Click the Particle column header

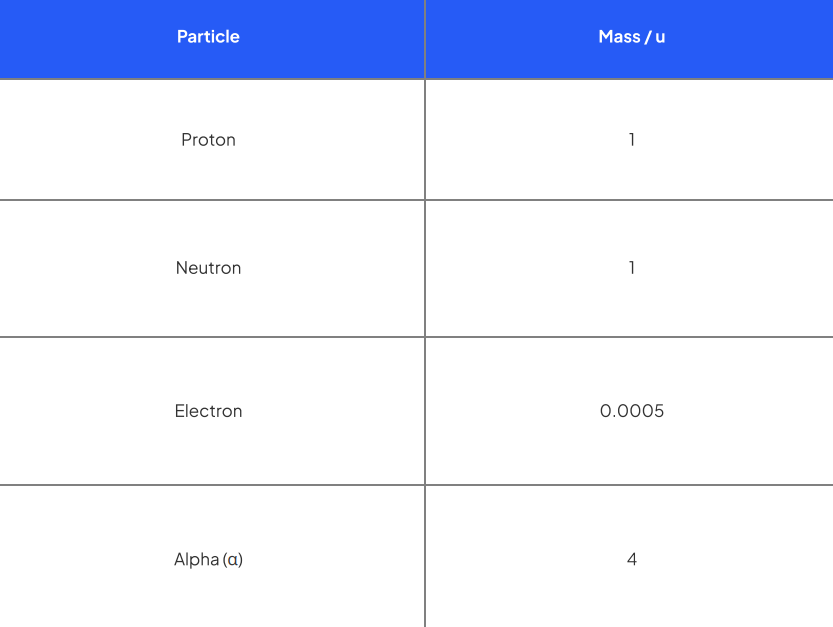208,37
